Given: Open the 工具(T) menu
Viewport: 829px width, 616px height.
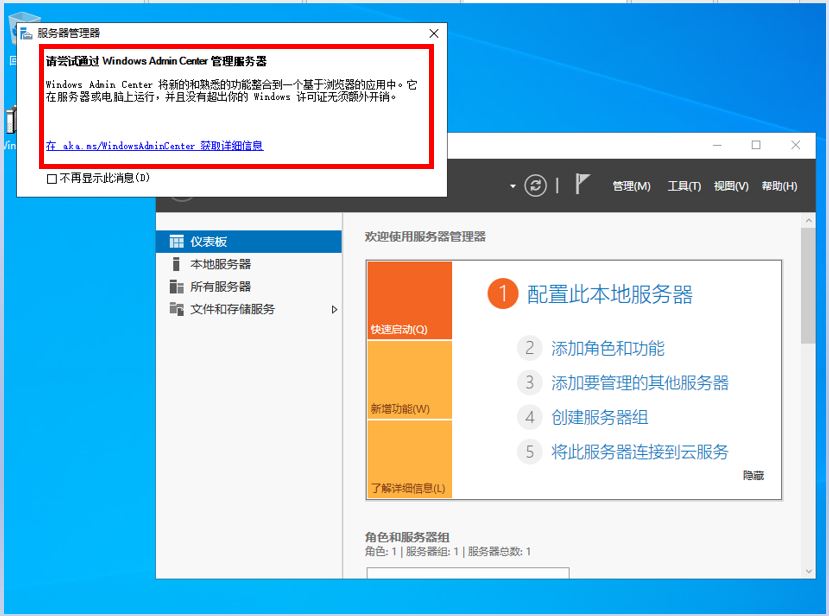Looking at the screenshot, I should (x=683, y=186).
